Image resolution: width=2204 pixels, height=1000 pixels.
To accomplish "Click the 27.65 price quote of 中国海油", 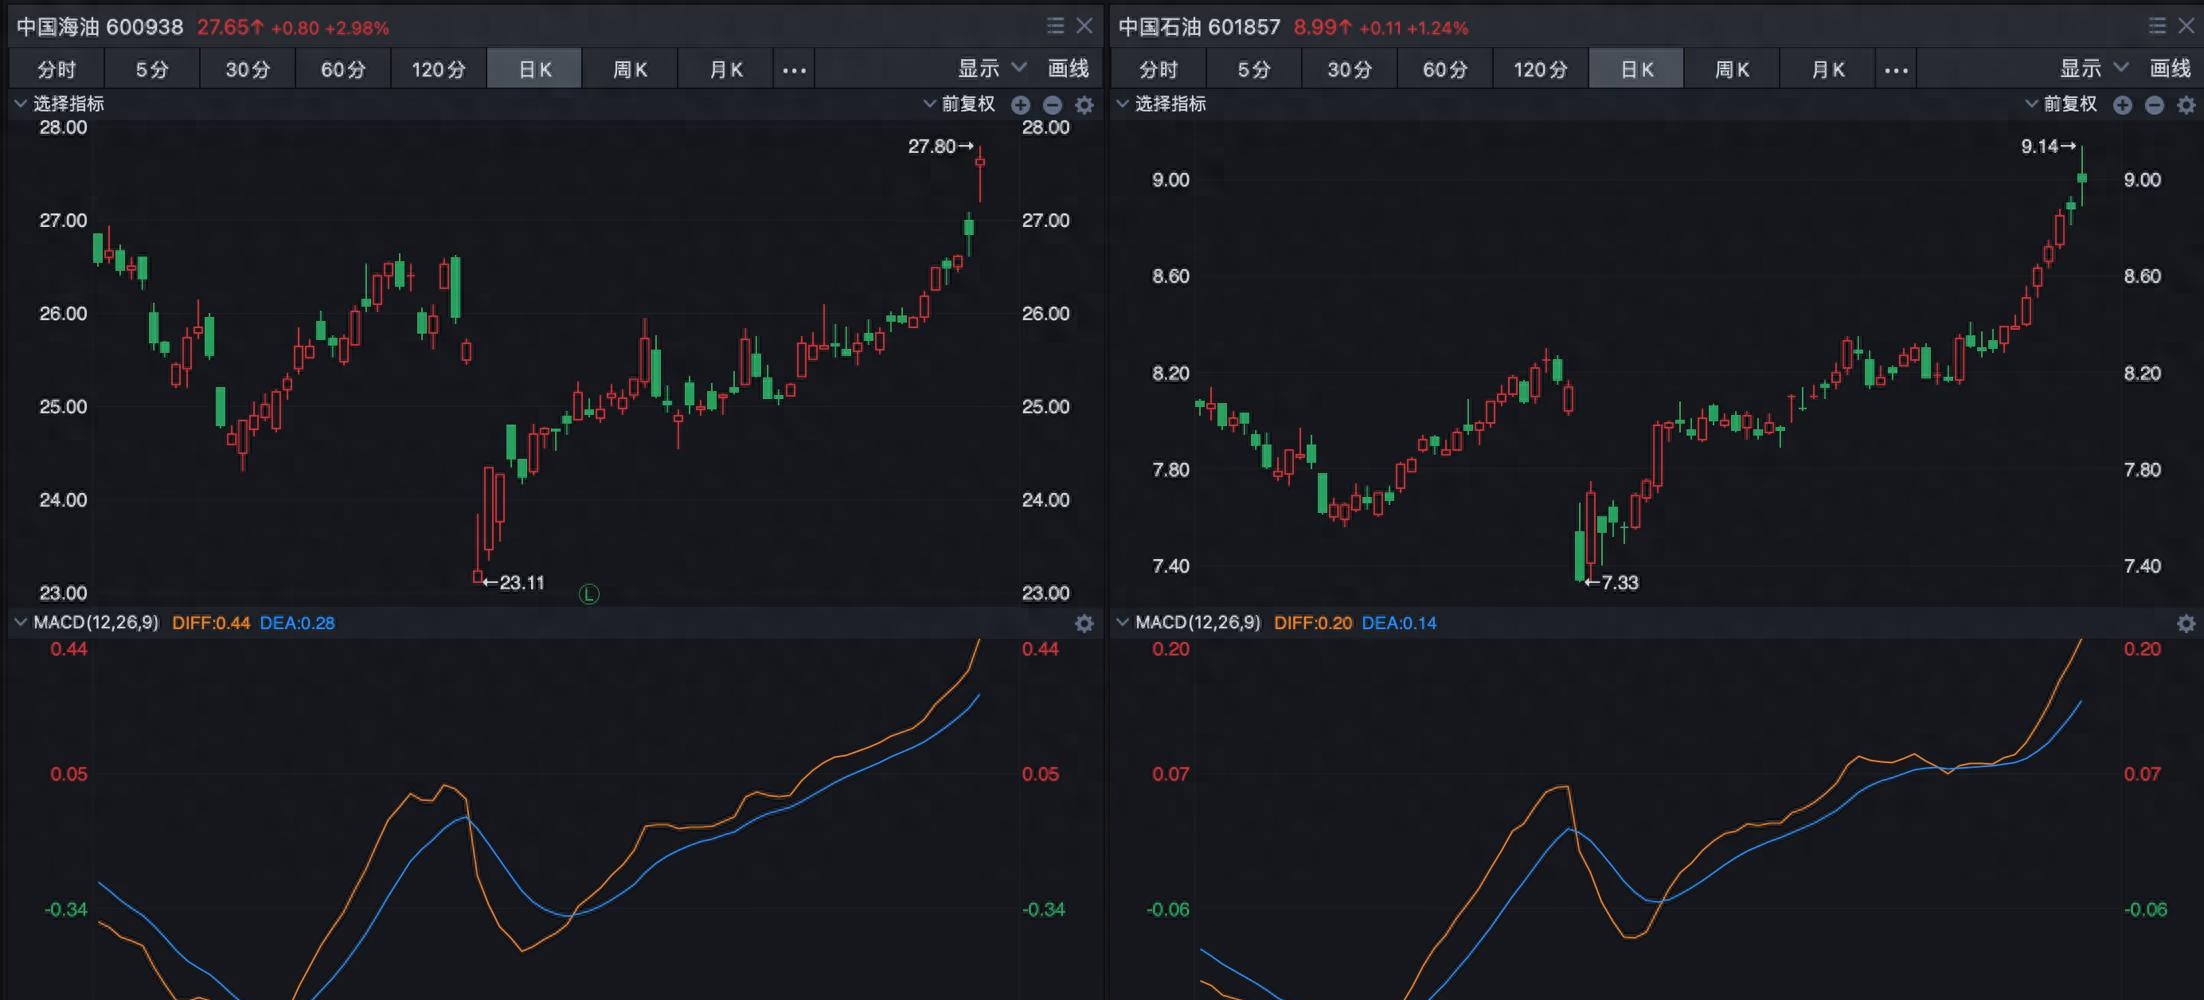I will point(229,27).
